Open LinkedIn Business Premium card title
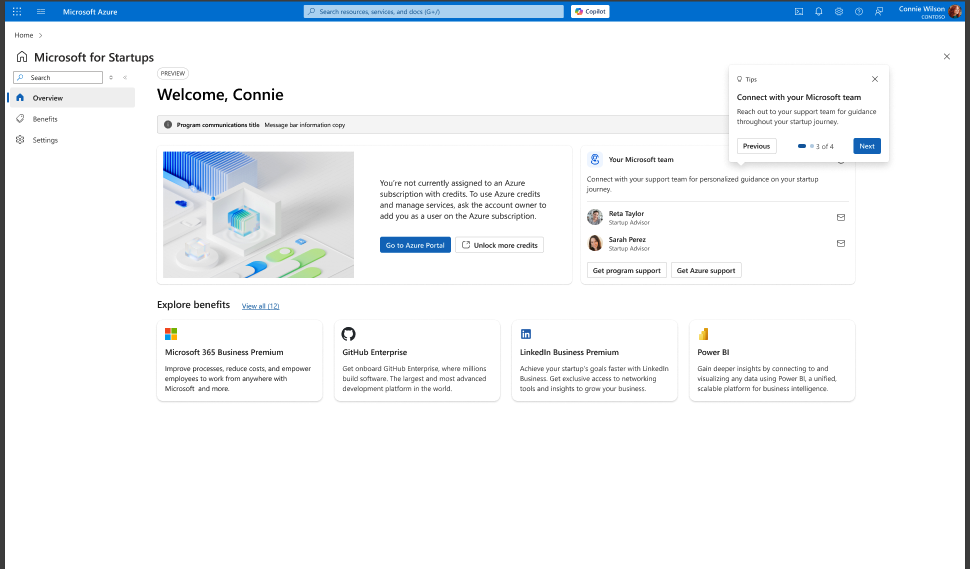Image resolution: width=970 pixels, height=569 pixels. coord(569,352)
